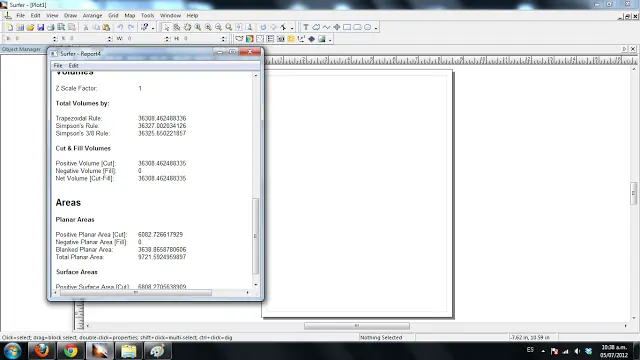The image size is (640, 360).
Task: Open Windows Explorer folder from taskbar
Action: [129, 351]
